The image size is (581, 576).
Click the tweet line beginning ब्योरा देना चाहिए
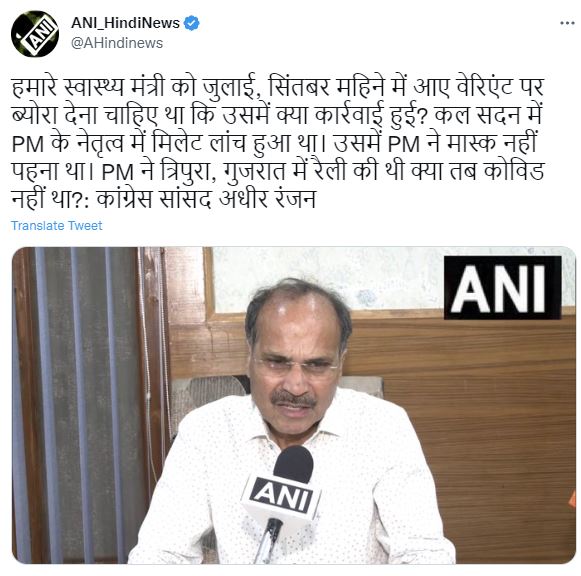tap(277, 116)
